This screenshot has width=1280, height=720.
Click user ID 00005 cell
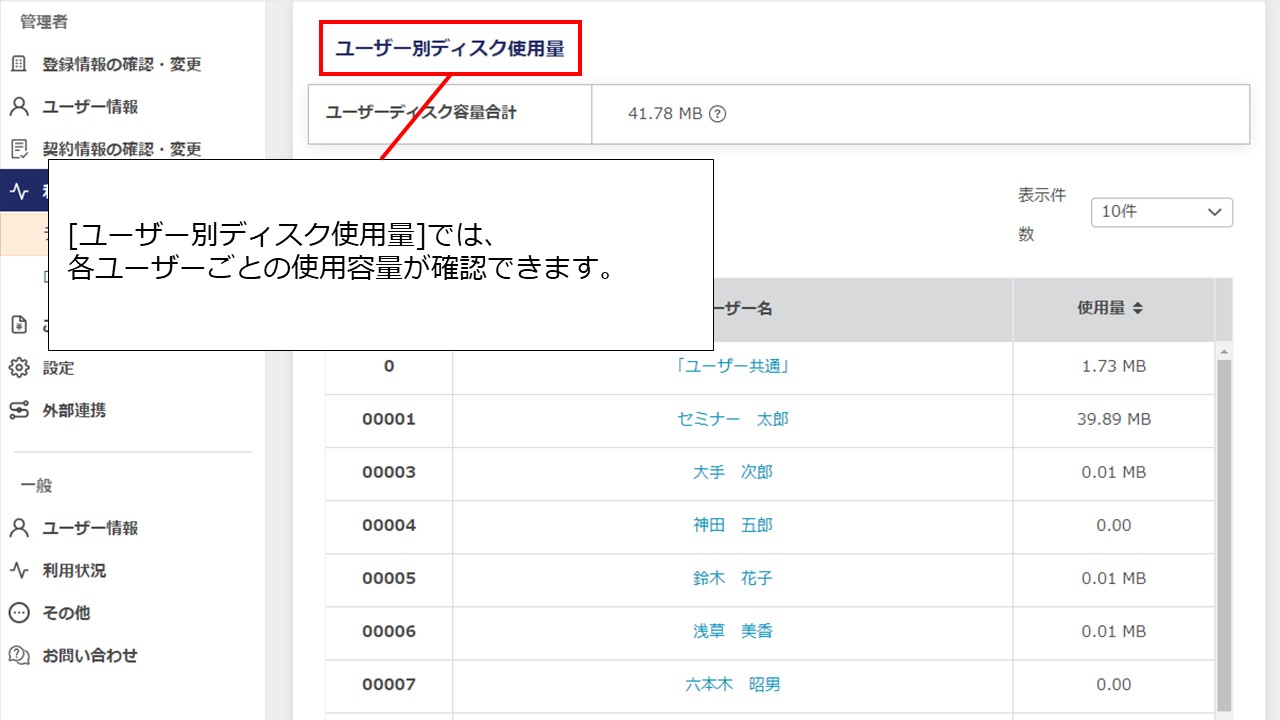click(389, 578)
